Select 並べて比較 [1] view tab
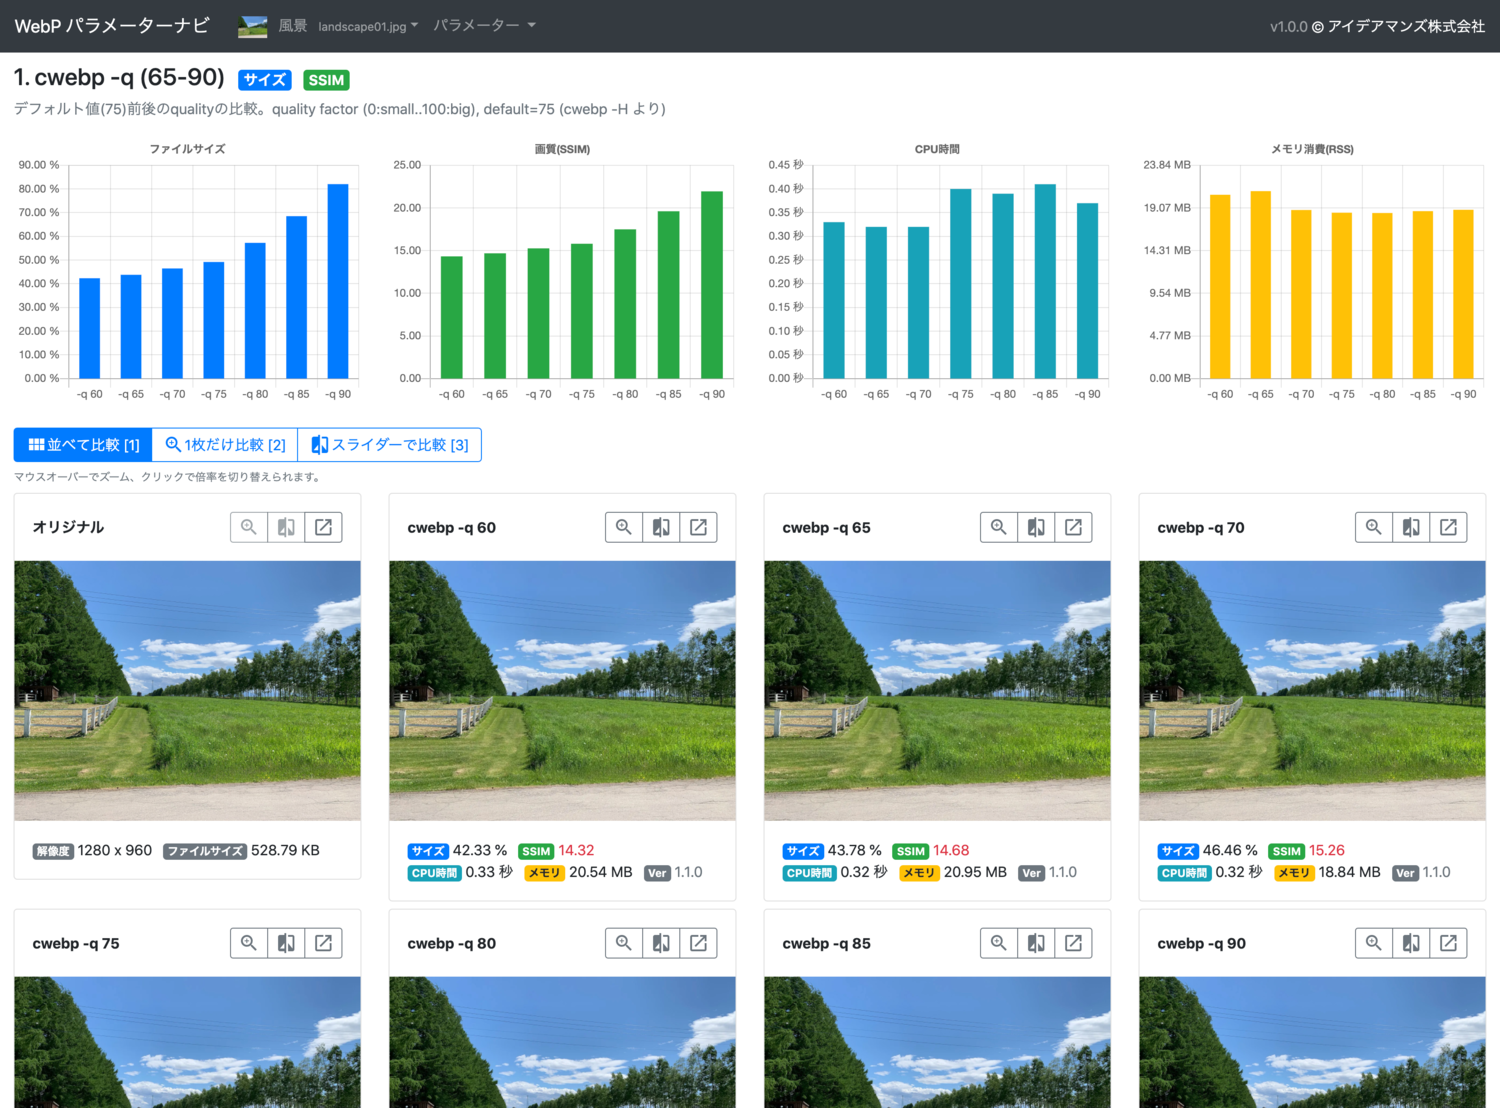1500x1108 pixels. point(83,445)
